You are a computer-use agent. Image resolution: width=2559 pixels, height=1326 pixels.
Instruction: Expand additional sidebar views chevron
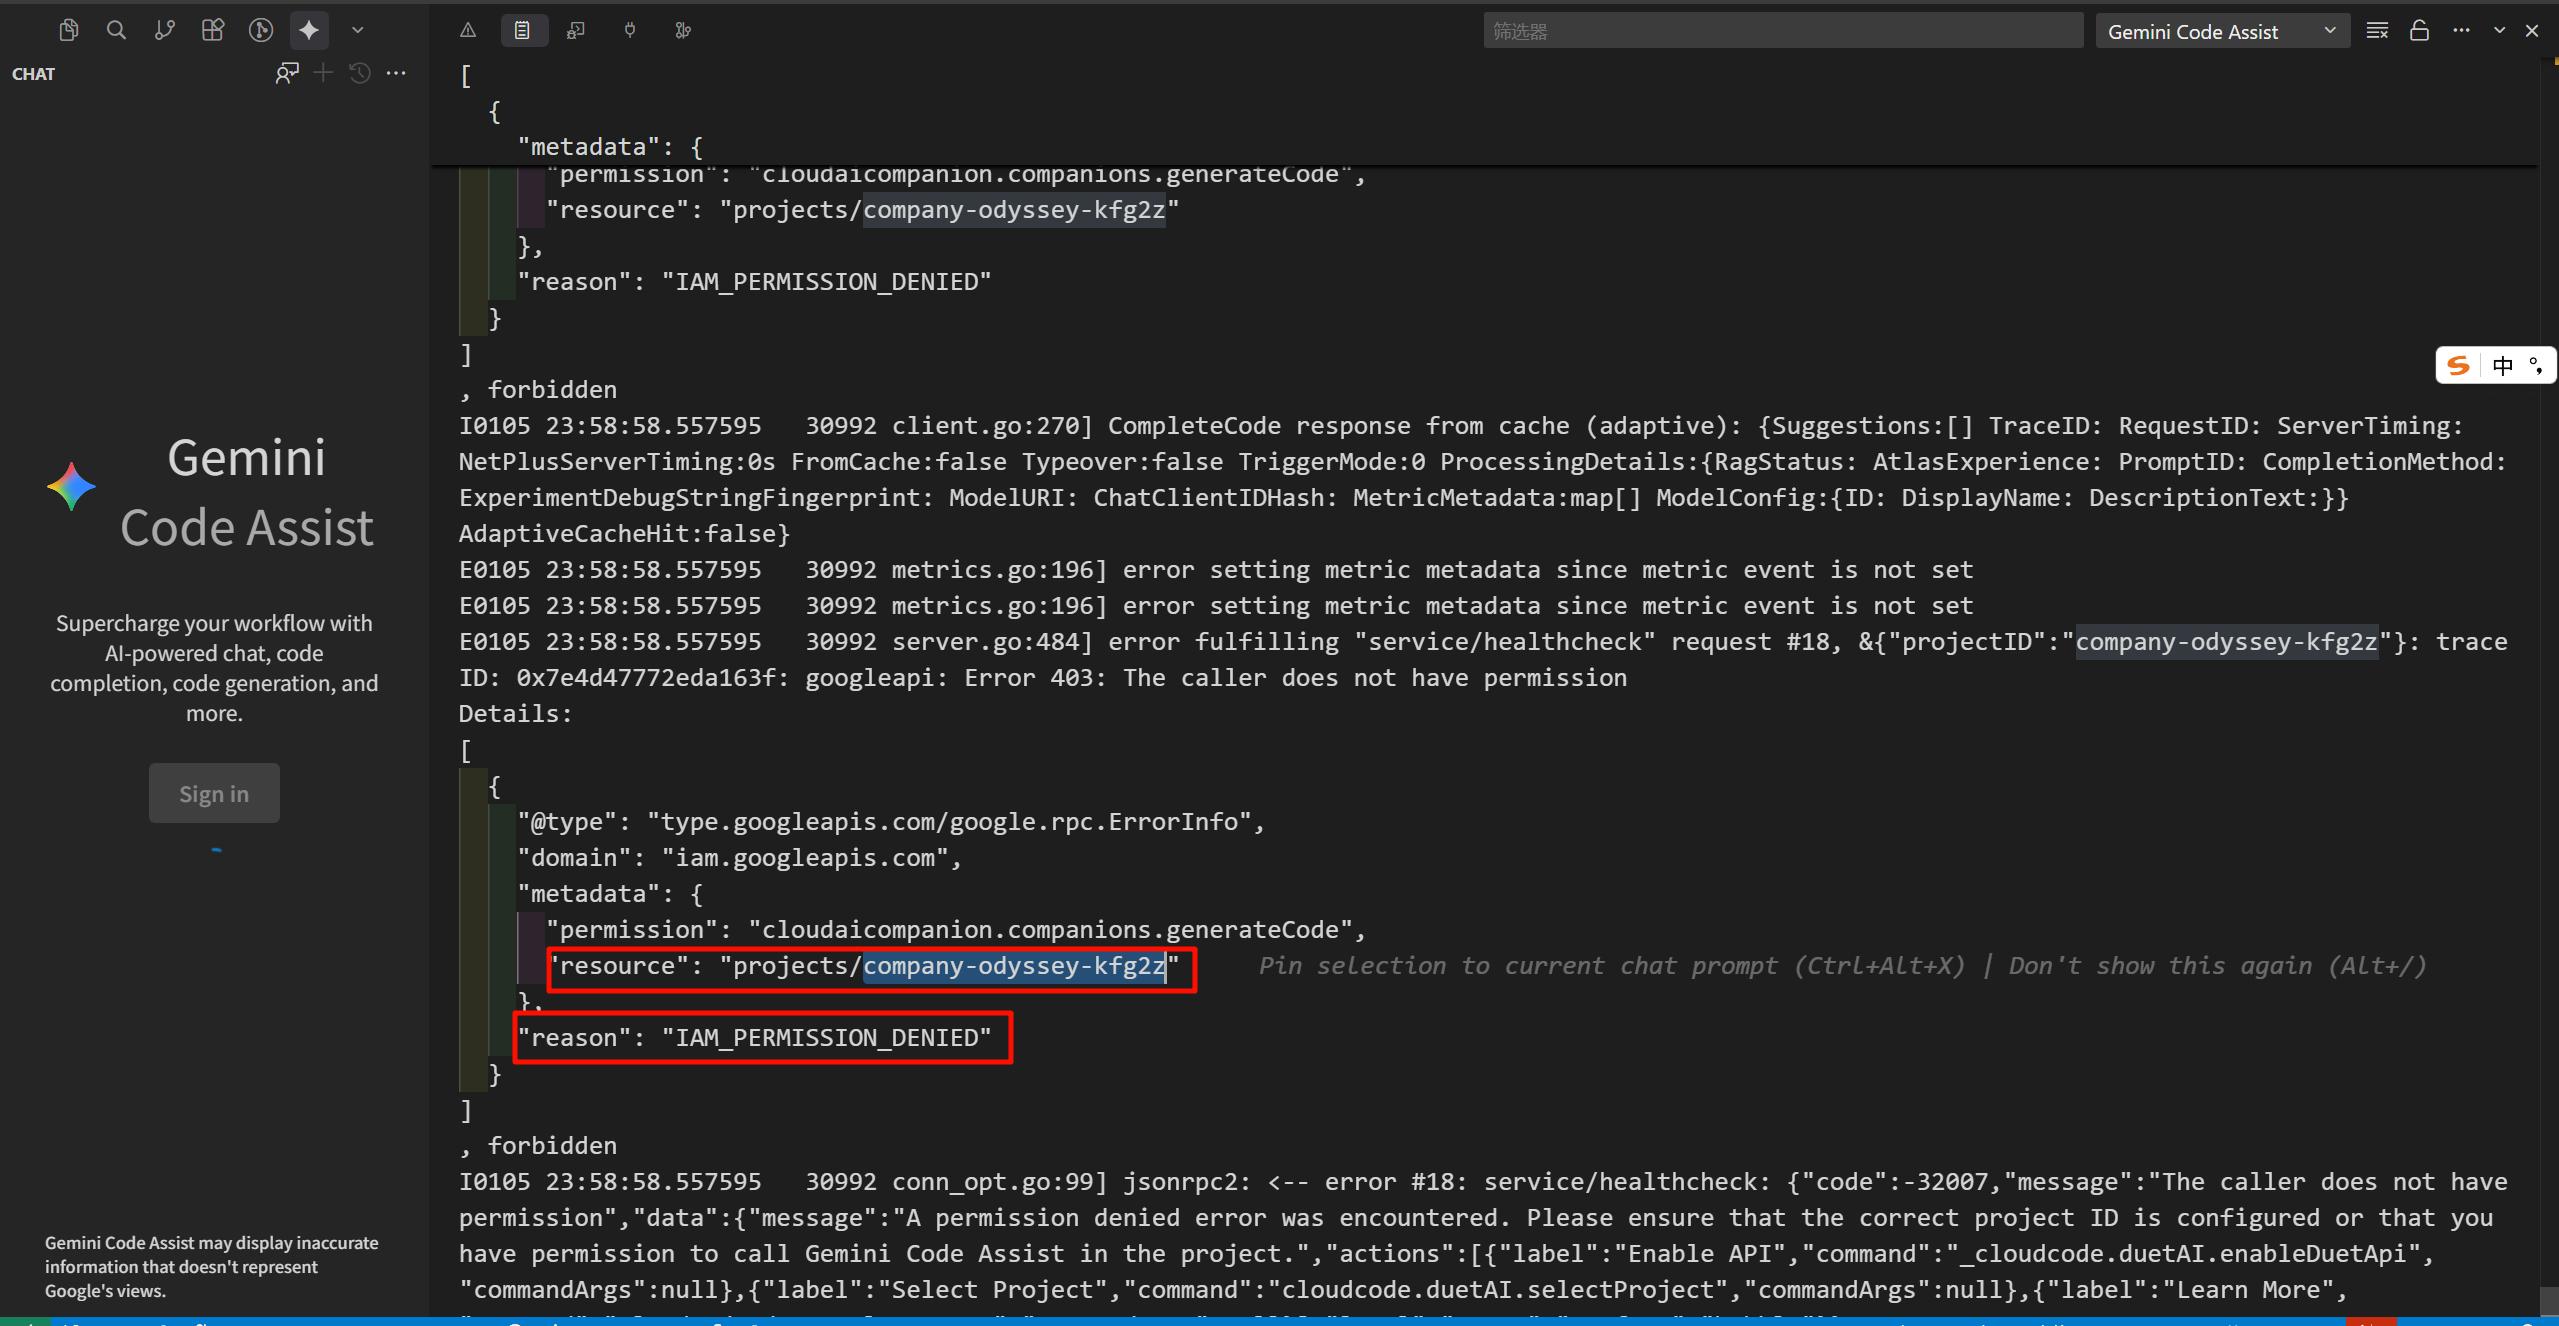pos(357,30)
